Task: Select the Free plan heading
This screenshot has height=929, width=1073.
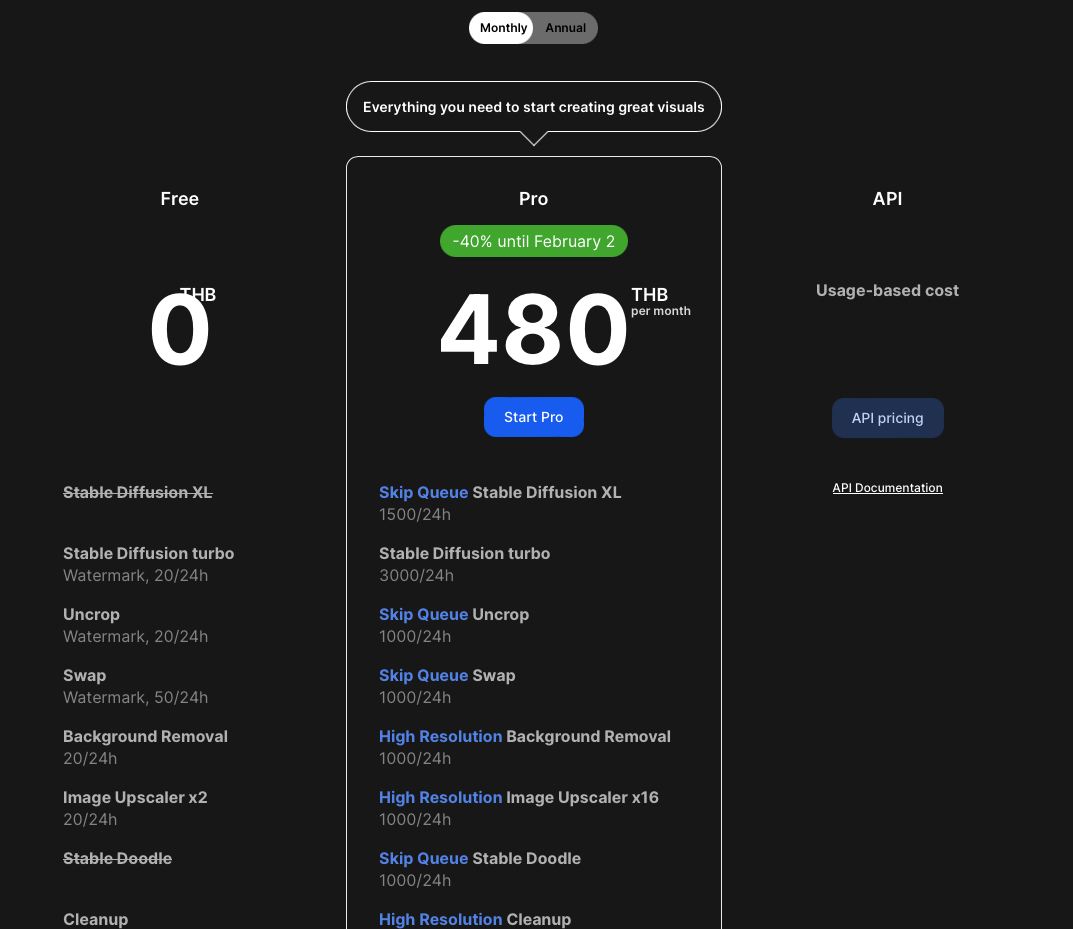Action: pyautogui.click(x=180, y=199)
